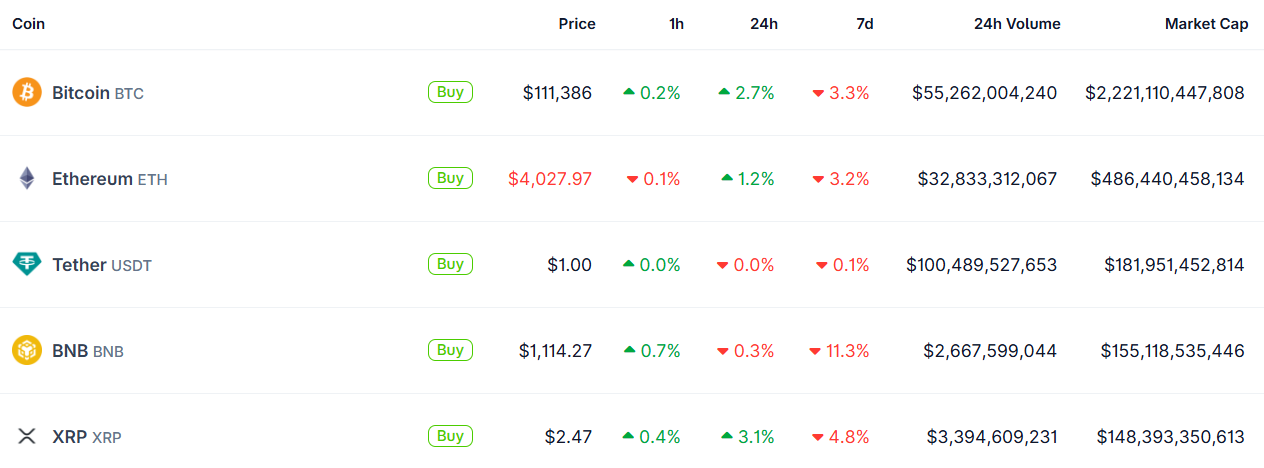Sort by Market Cap column header

[x=1206, y=24]
